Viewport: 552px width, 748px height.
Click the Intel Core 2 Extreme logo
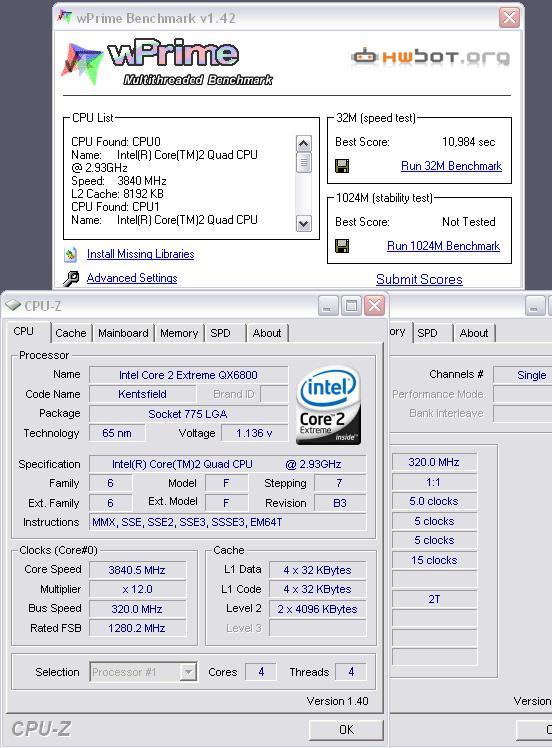coord(328,405)
